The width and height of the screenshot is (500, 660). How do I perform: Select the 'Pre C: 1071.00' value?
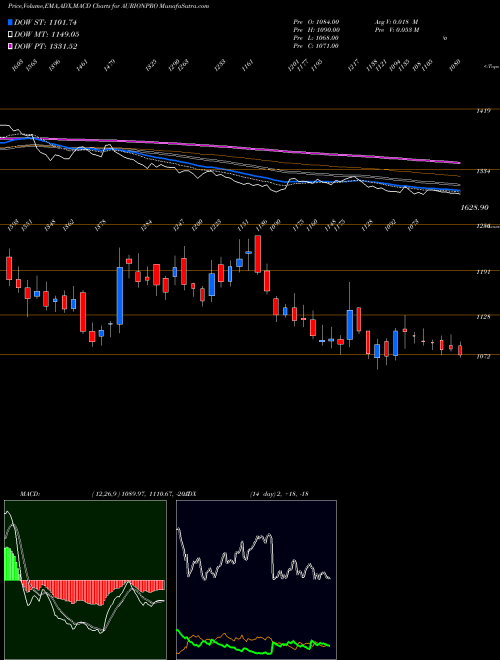point(316,46)
